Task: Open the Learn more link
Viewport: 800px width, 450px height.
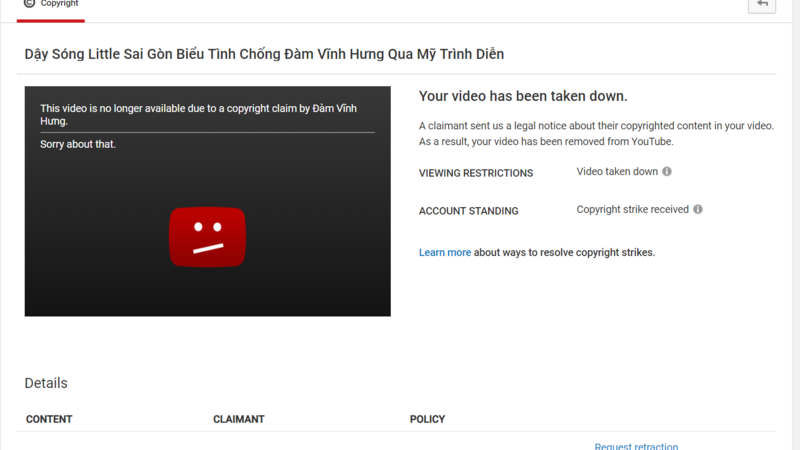Action: point(444,253)
